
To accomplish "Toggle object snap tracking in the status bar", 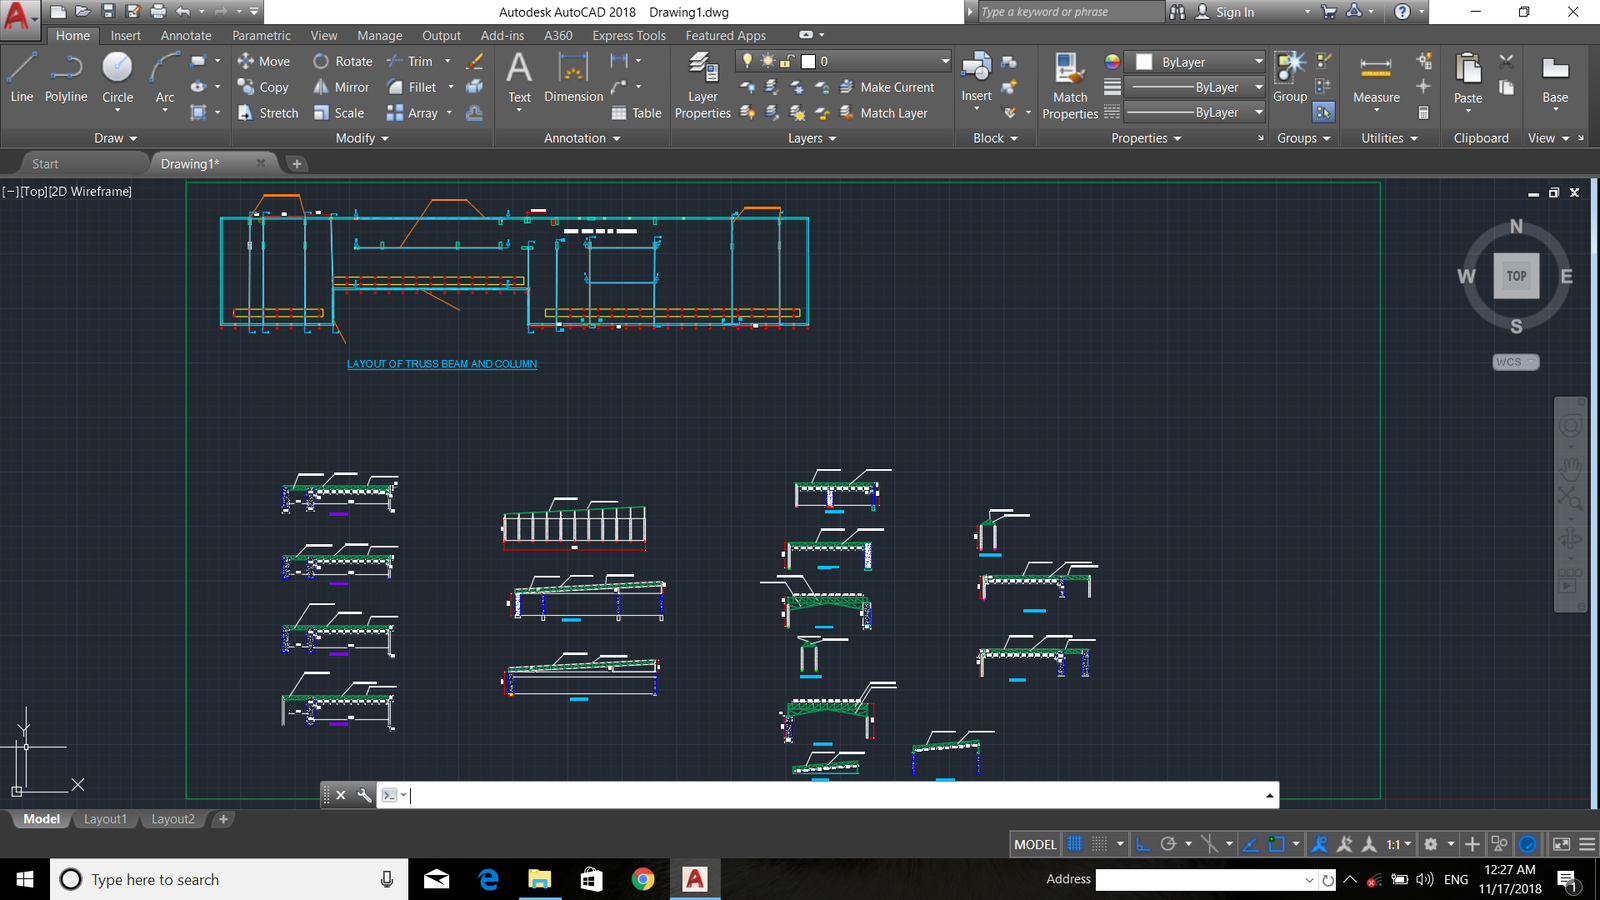I will (1250, 843).
